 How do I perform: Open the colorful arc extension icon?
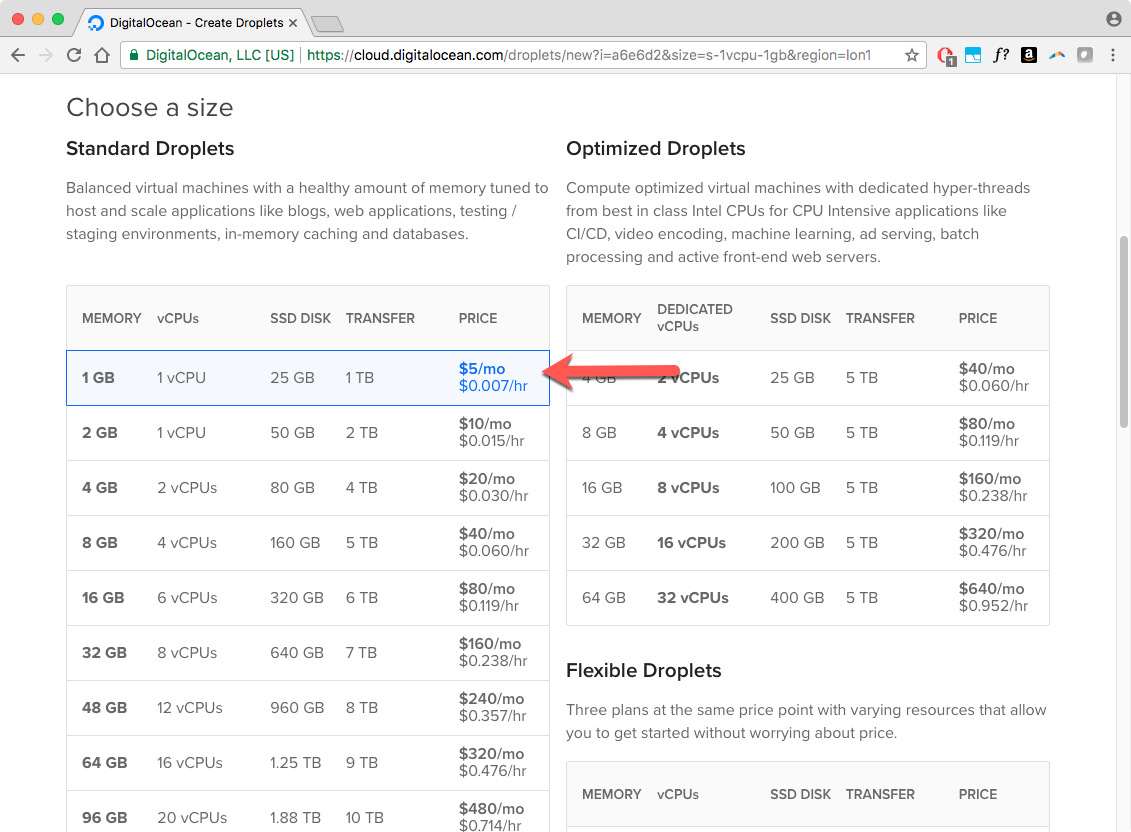[x=1057, y=55]
